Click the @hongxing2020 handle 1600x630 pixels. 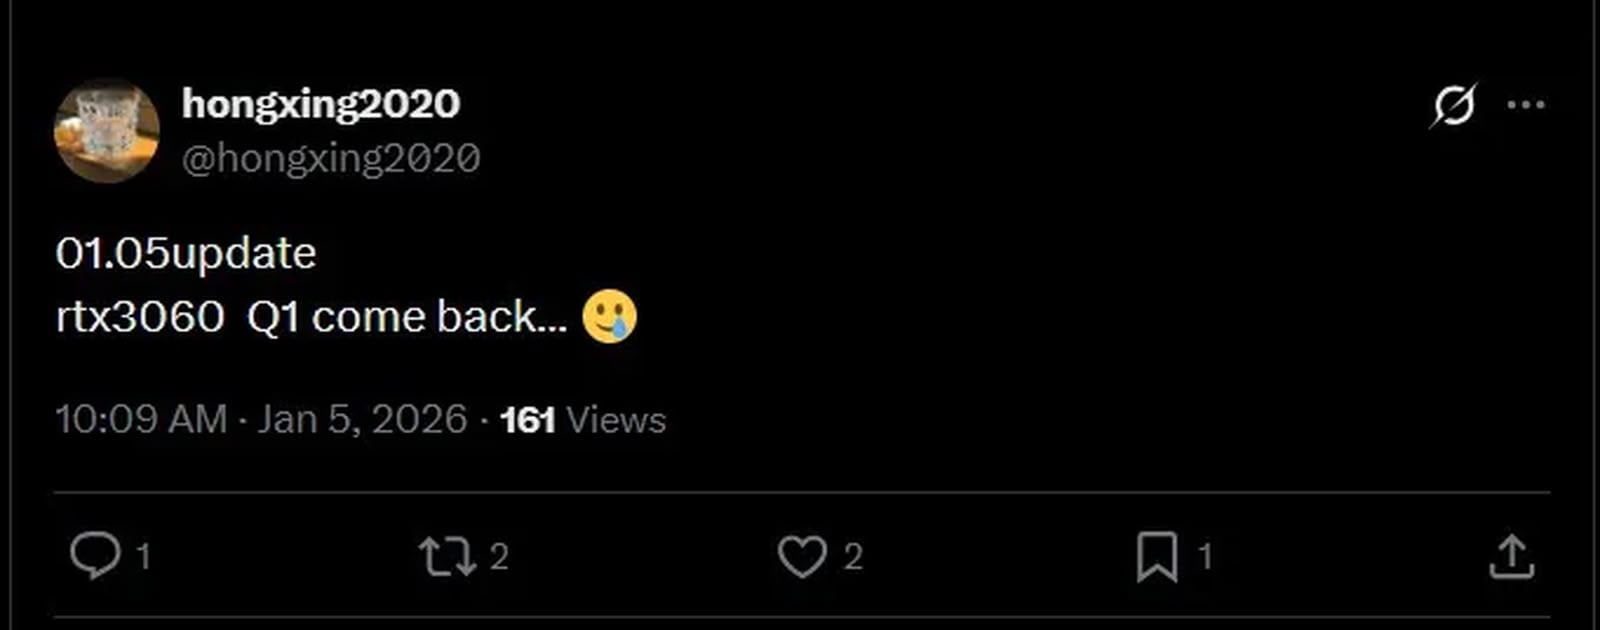(x=331, y=158)
